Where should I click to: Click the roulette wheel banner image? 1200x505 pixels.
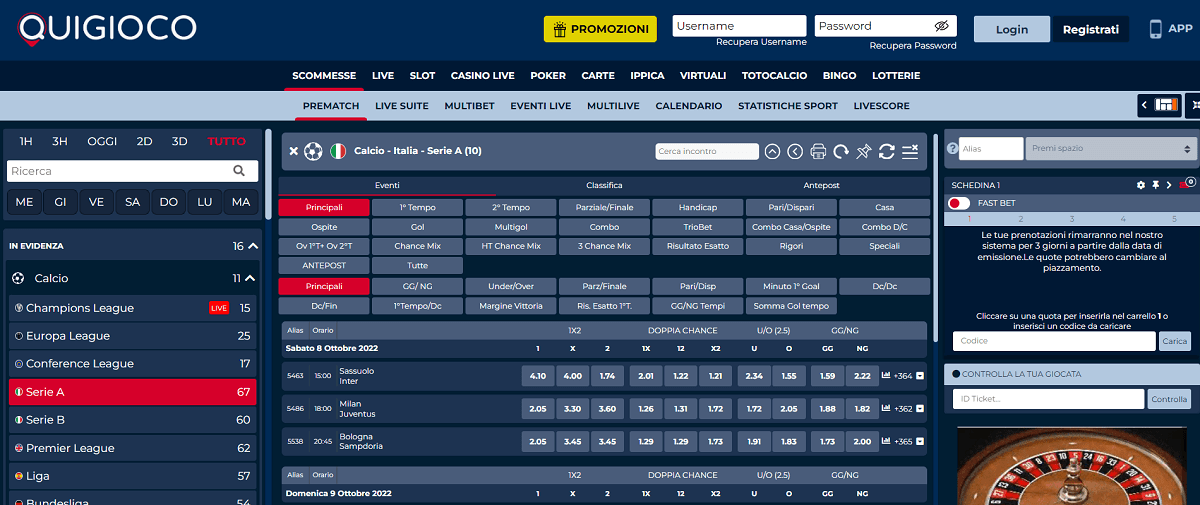(x=1071, y=465)
